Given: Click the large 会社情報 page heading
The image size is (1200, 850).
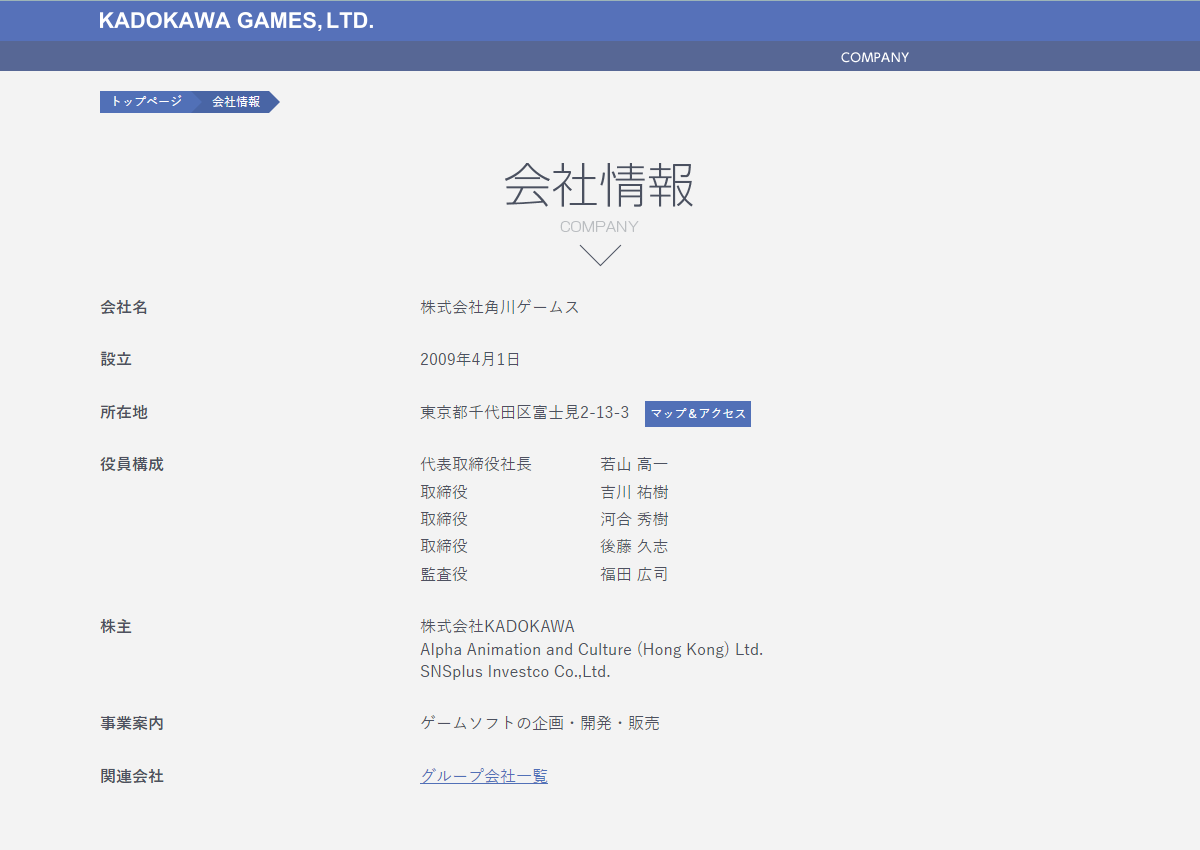Looking at the screenshot, I should [599, 185].
